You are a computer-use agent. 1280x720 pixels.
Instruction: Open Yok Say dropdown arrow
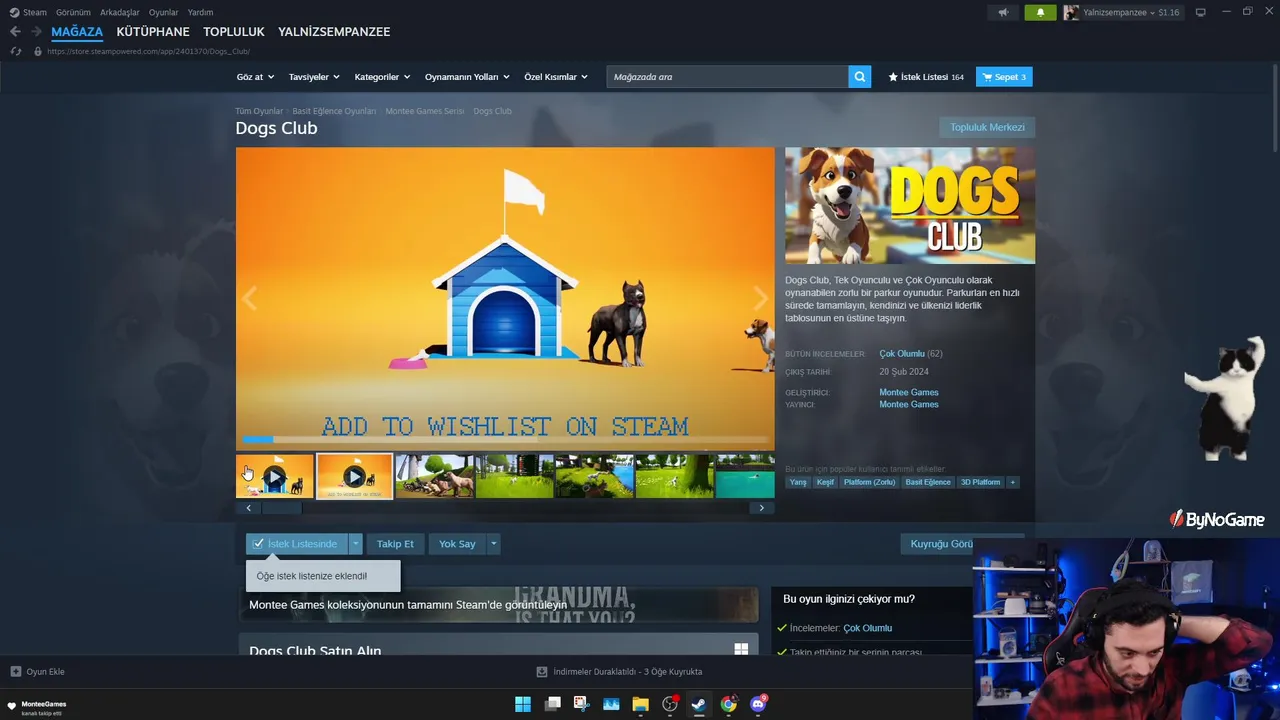[493, 544]
